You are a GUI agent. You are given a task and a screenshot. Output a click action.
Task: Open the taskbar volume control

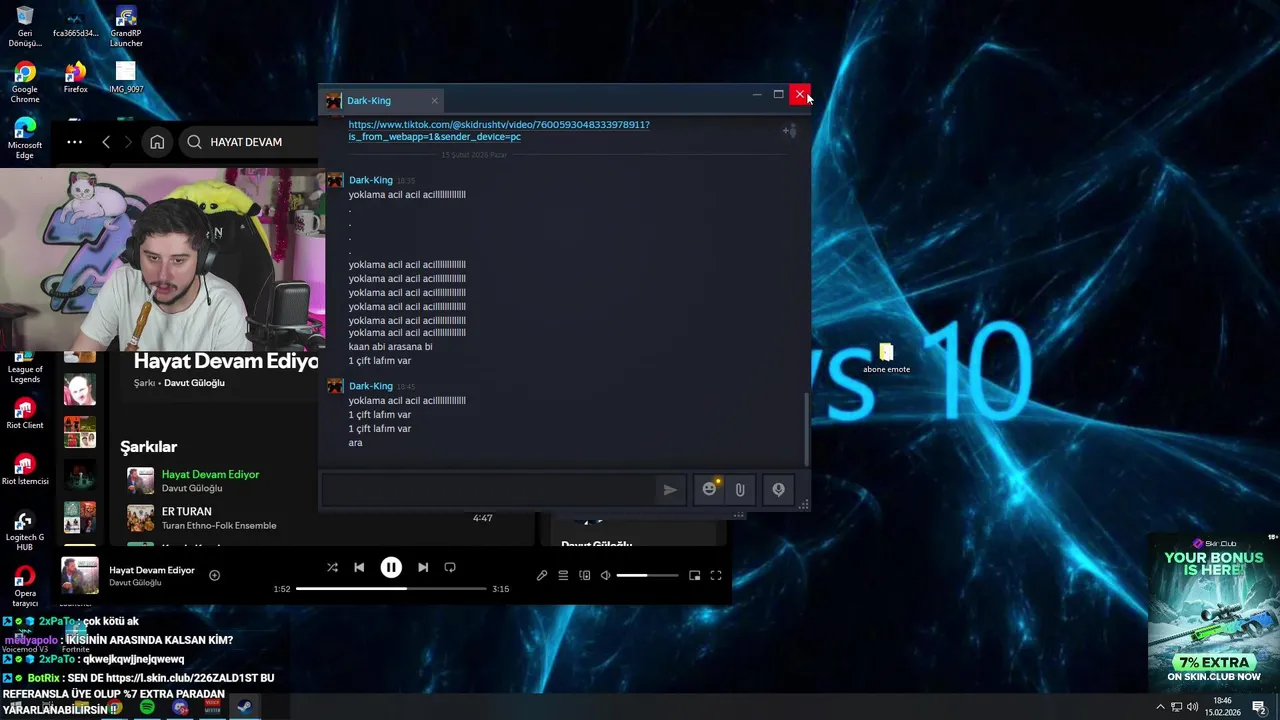tap(1193, 707)
